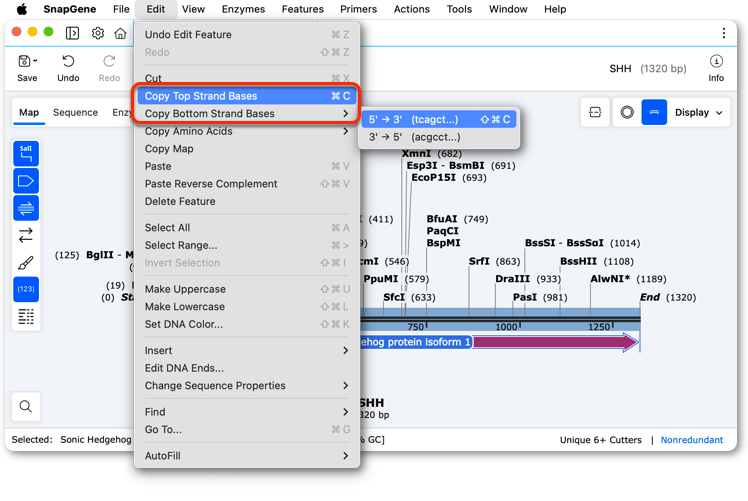Open the Primers menu

tap(358, 9)
